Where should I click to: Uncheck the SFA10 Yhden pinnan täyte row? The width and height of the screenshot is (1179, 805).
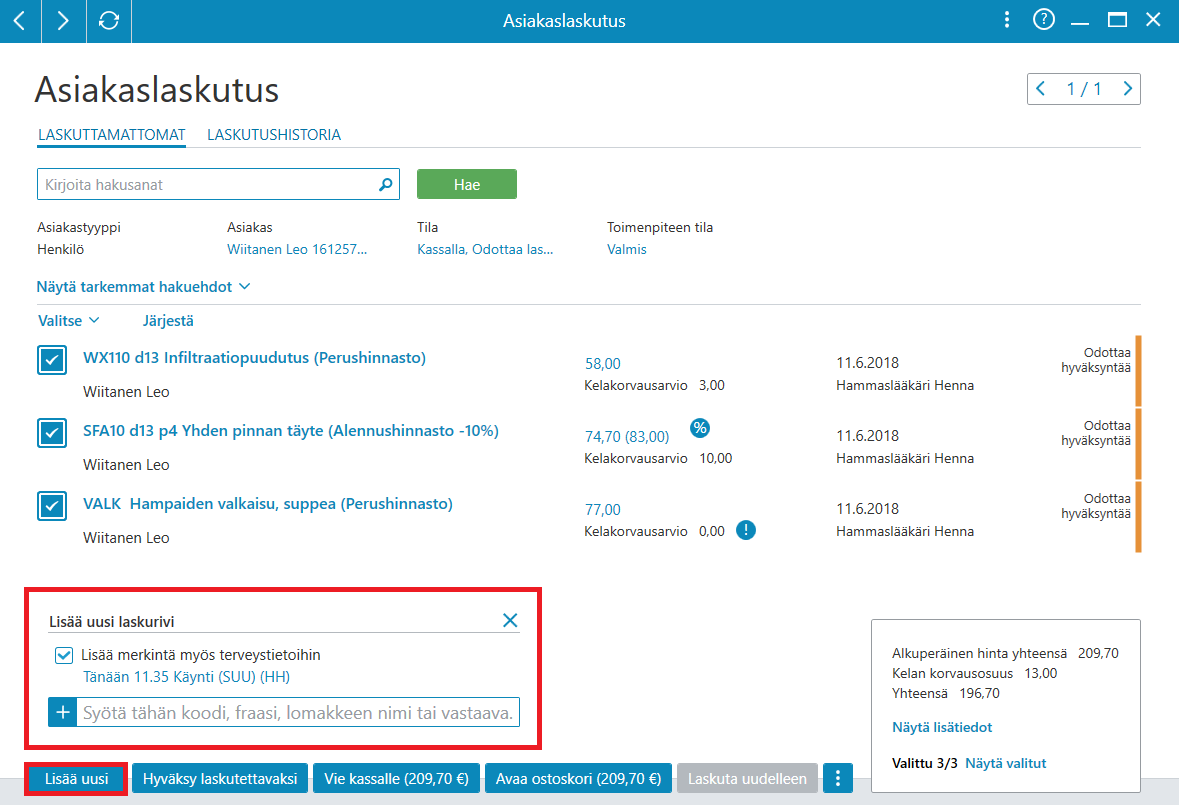[x=52, y=433]
